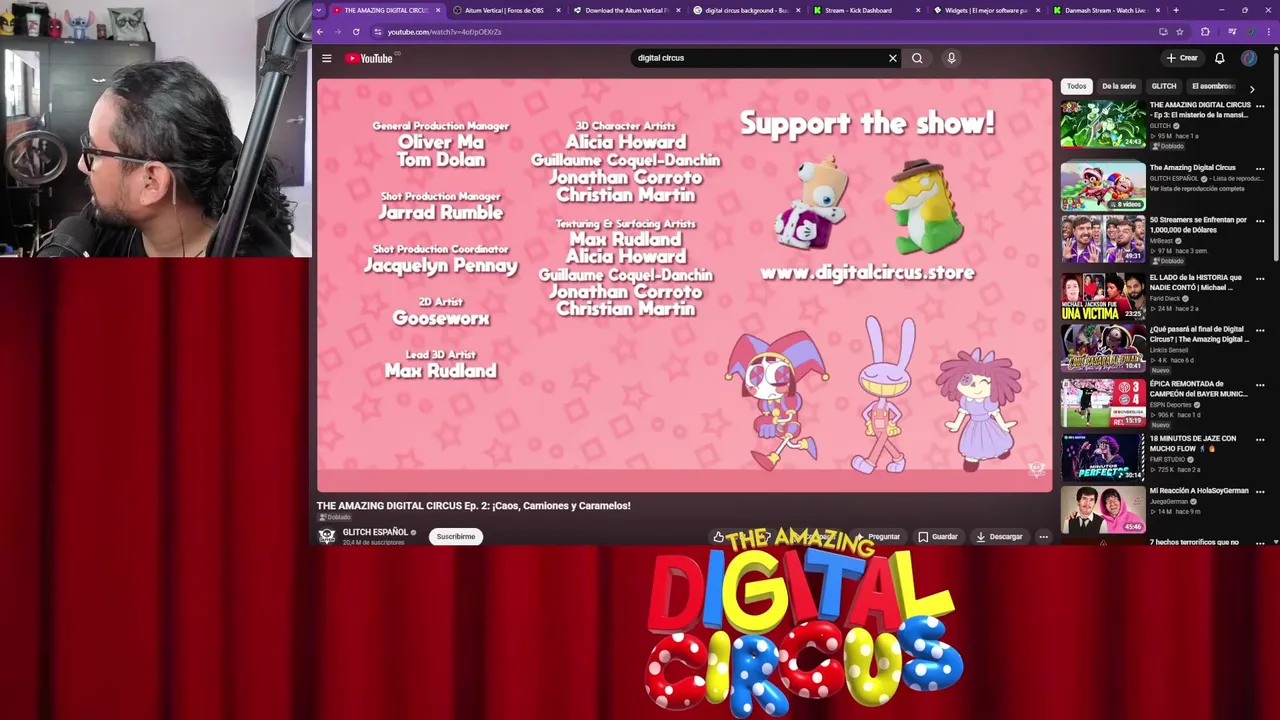Click Ver lista de reproducción completa
This screenshot has width=1280, height=720.
point(1197,189)
